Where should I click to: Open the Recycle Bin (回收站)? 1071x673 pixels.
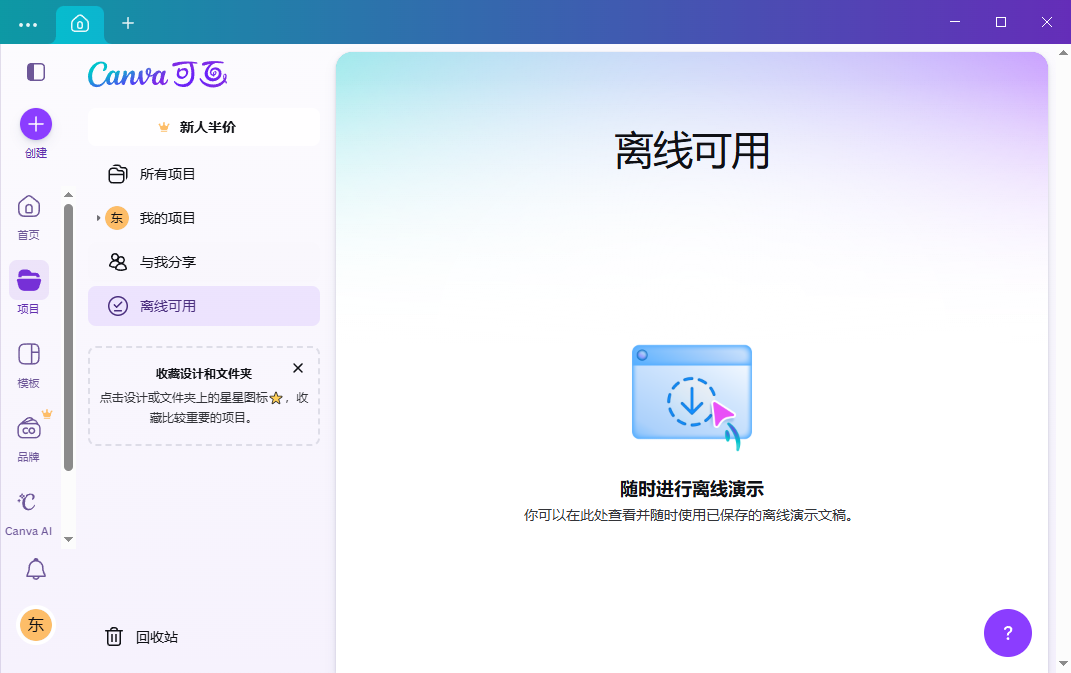tap(143, 637)
